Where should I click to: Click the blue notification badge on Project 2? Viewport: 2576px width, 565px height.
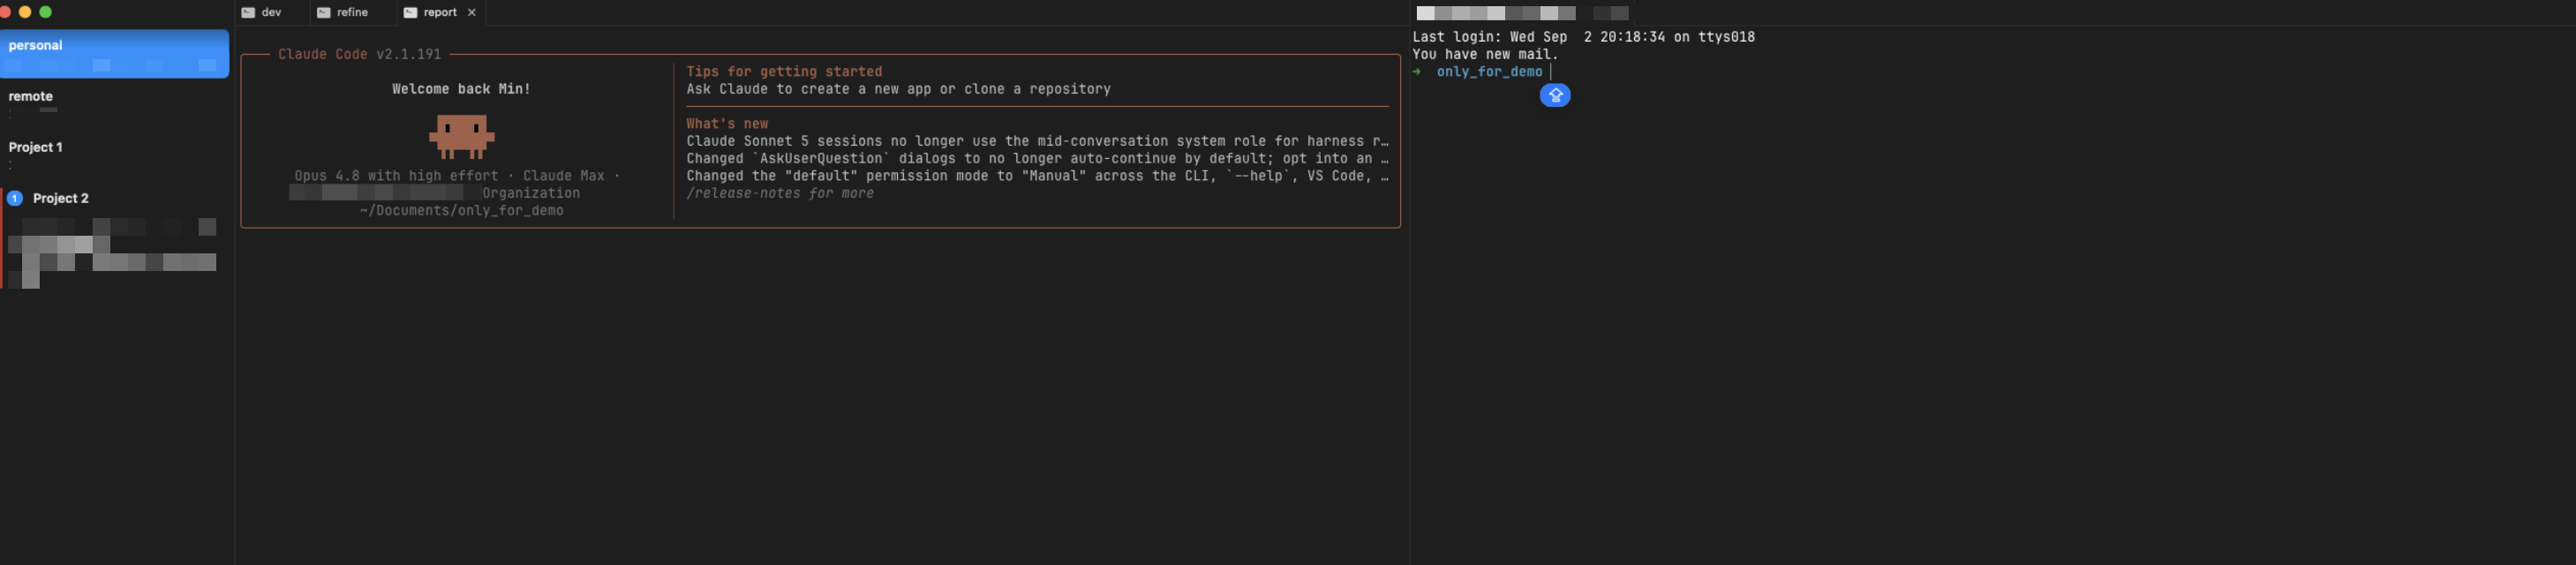click(x=15, y=198)
